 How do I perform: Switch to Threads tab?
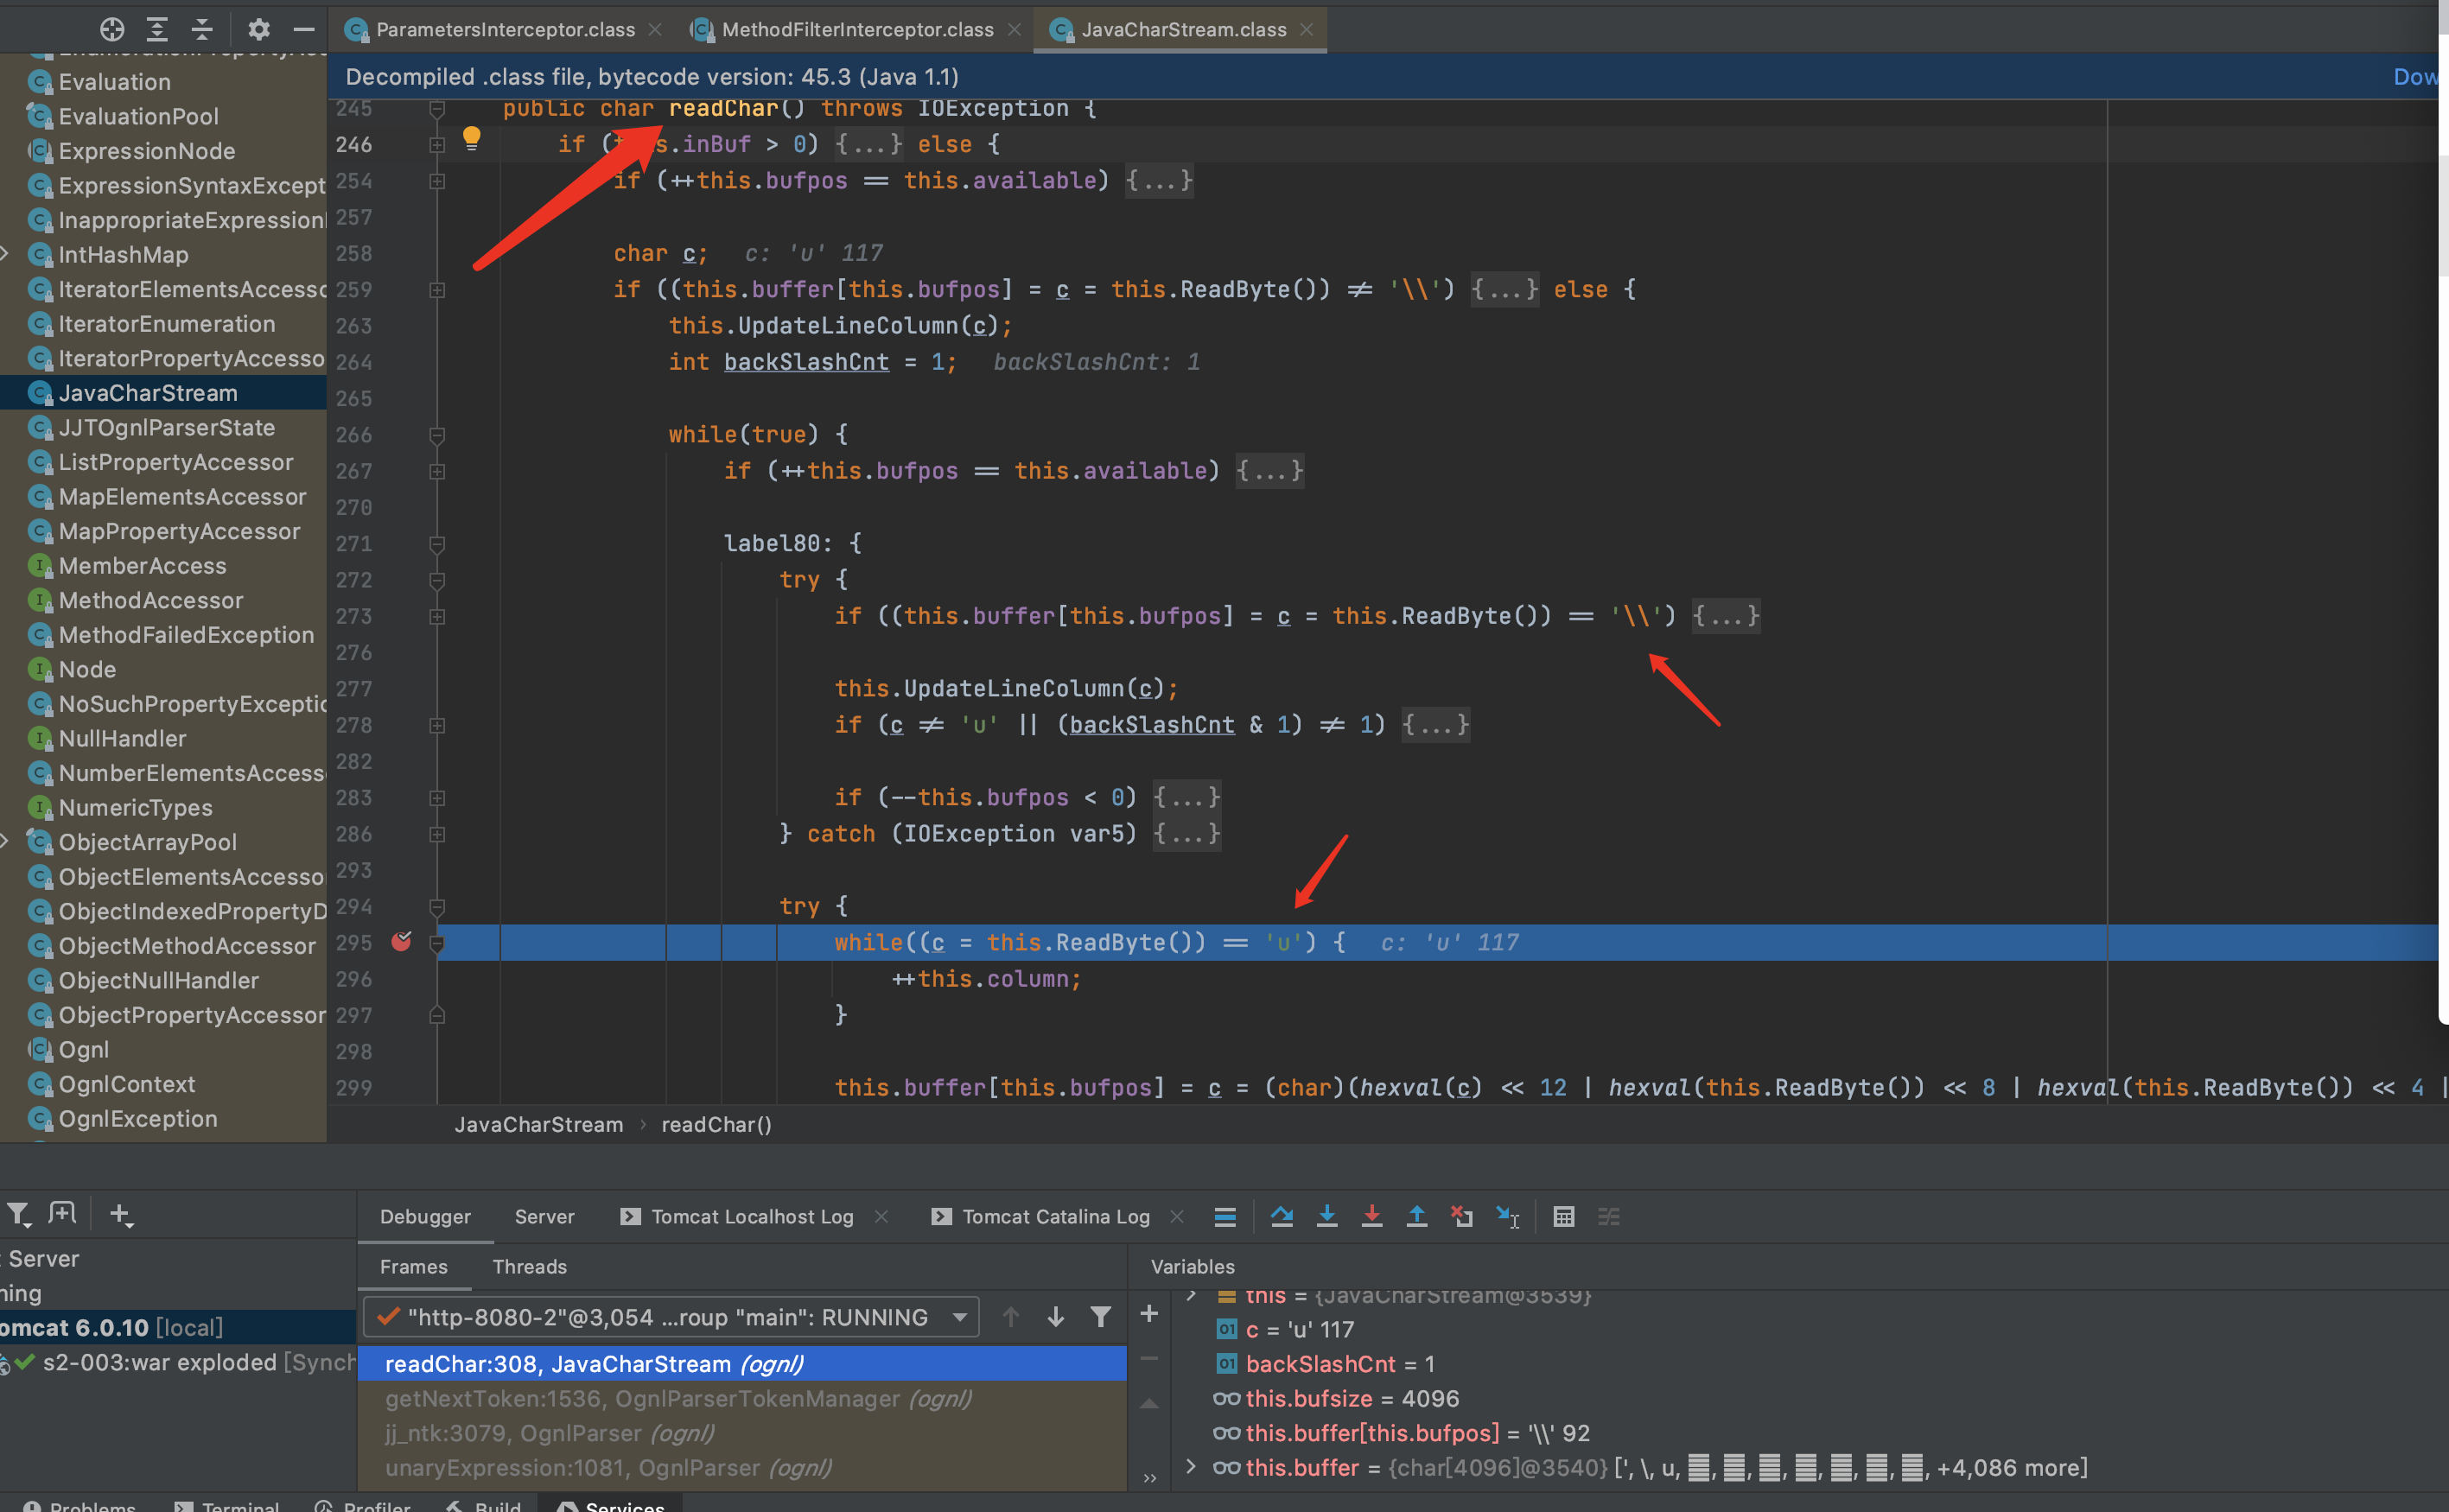(x=529, y=1266)
